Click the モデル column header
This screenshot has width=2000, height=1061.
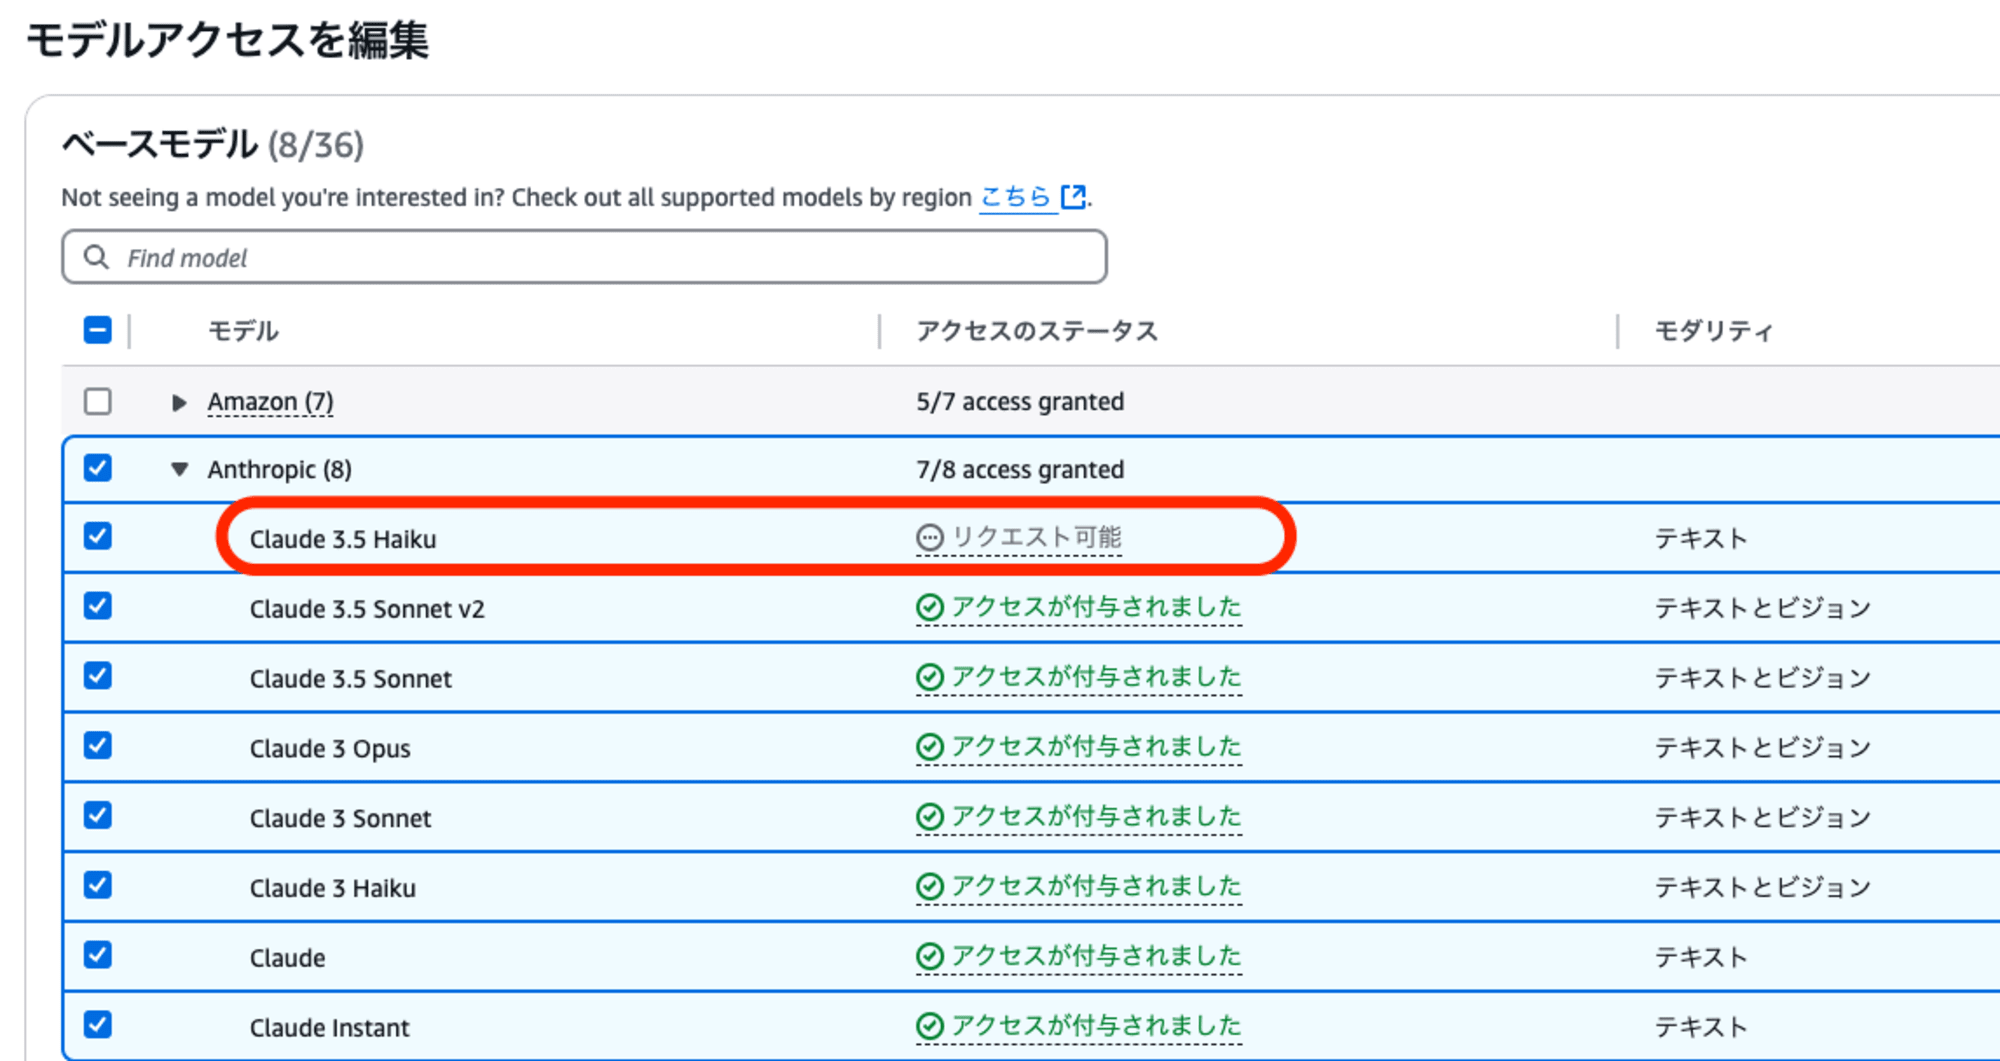[x=243, y=331]
